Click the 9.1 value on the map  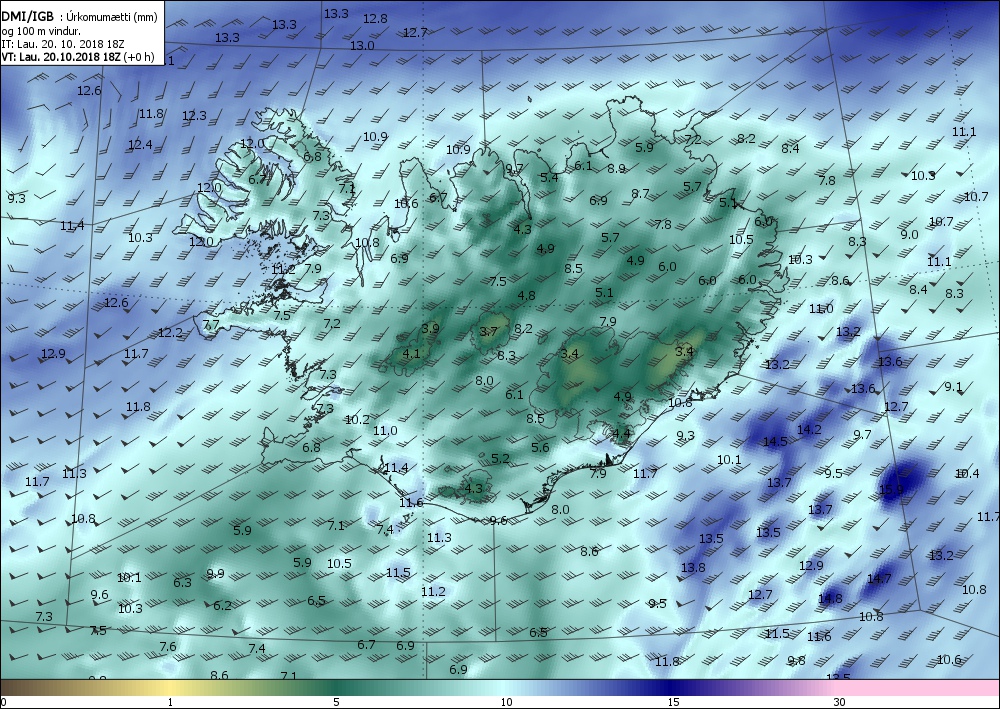pyautogui.click(x=953, y=386)
